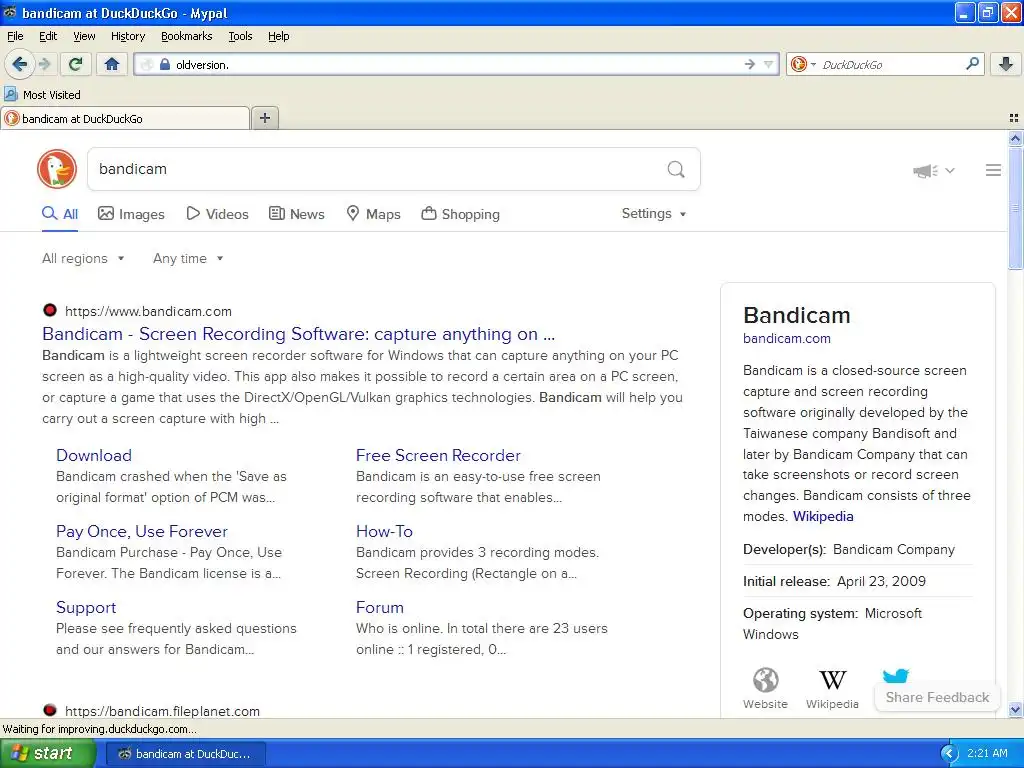Click the 2:21 AM taskbar clock
The image size is (1024, 768).
coord(987,753)
